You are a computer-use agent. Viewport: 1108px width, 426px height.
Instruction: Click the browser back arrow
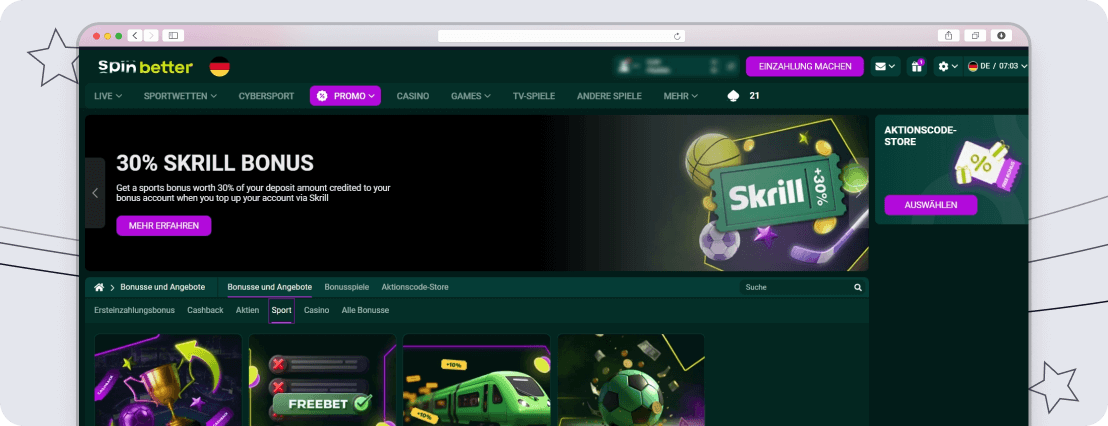coord(134,35)
